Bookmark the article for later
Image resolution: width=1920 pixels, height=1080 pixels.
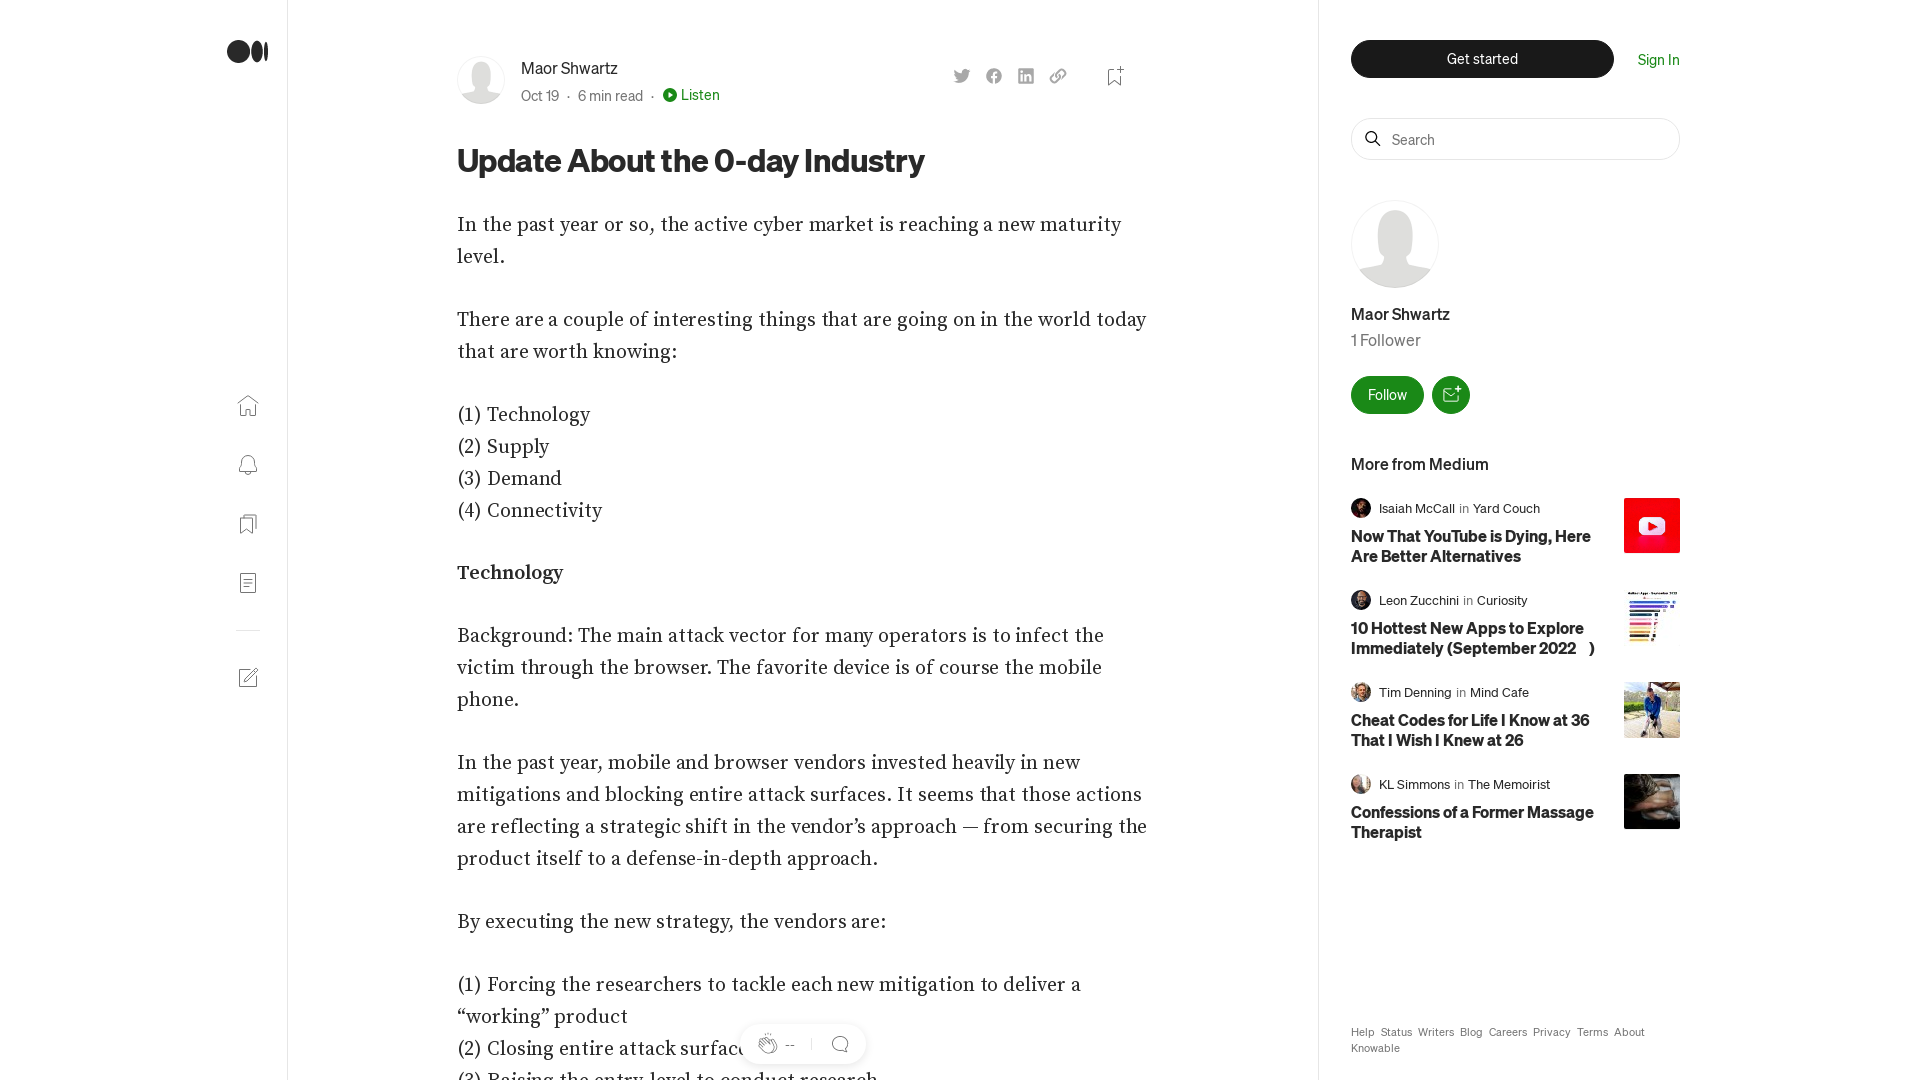(1114, 76)
